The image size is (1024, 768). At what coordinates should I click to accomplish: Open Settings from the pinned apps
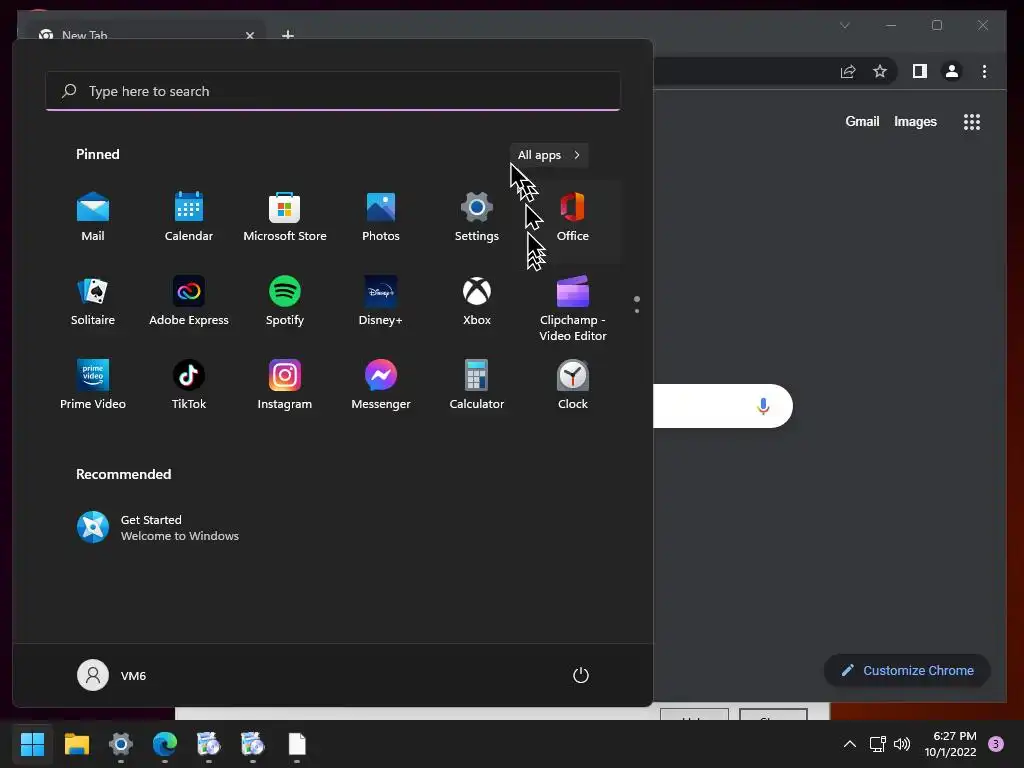click(477, 217)
